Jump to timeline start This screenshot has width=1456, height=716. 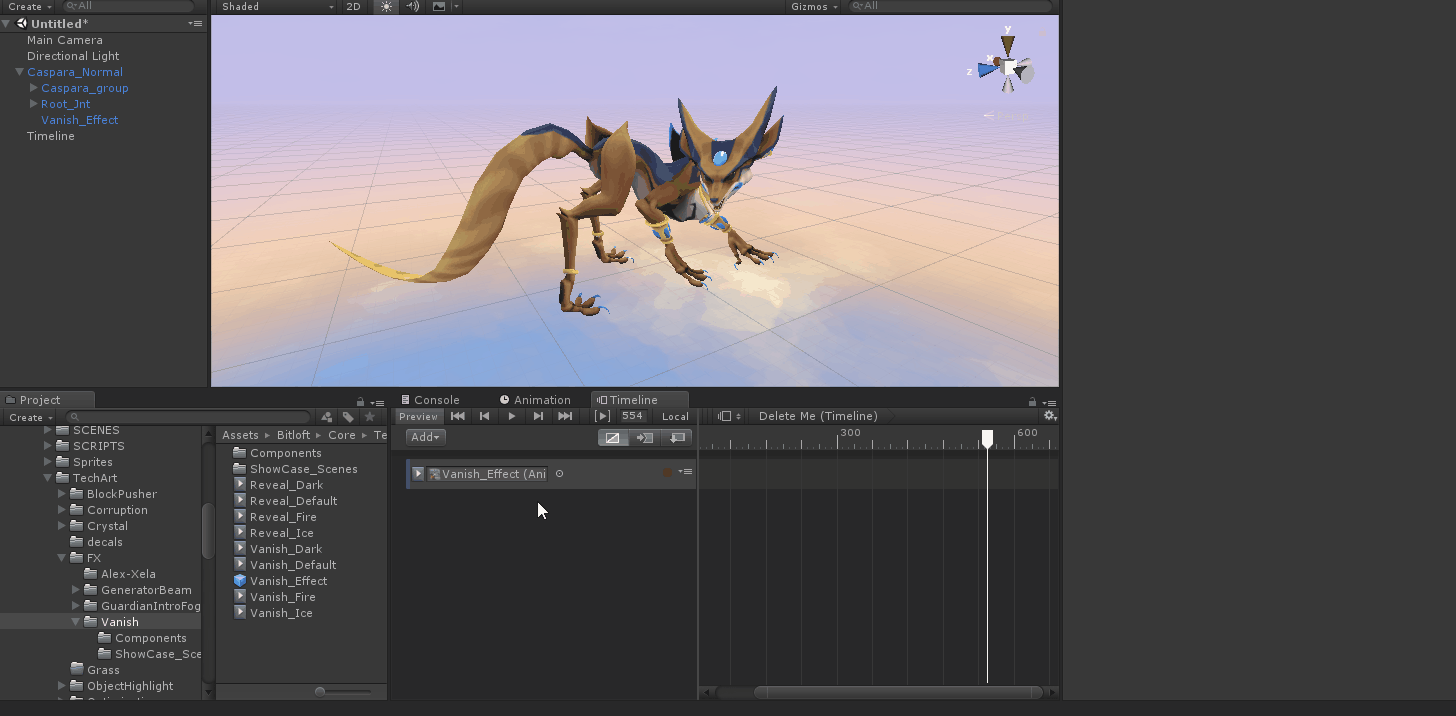pyautogui.click(x=458, y=416)
